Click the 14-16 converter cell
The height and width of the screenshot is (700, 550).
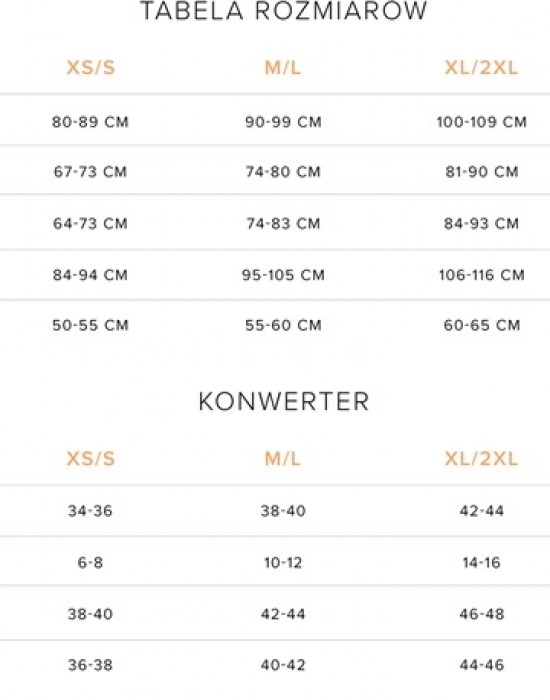tap(482, 562)
